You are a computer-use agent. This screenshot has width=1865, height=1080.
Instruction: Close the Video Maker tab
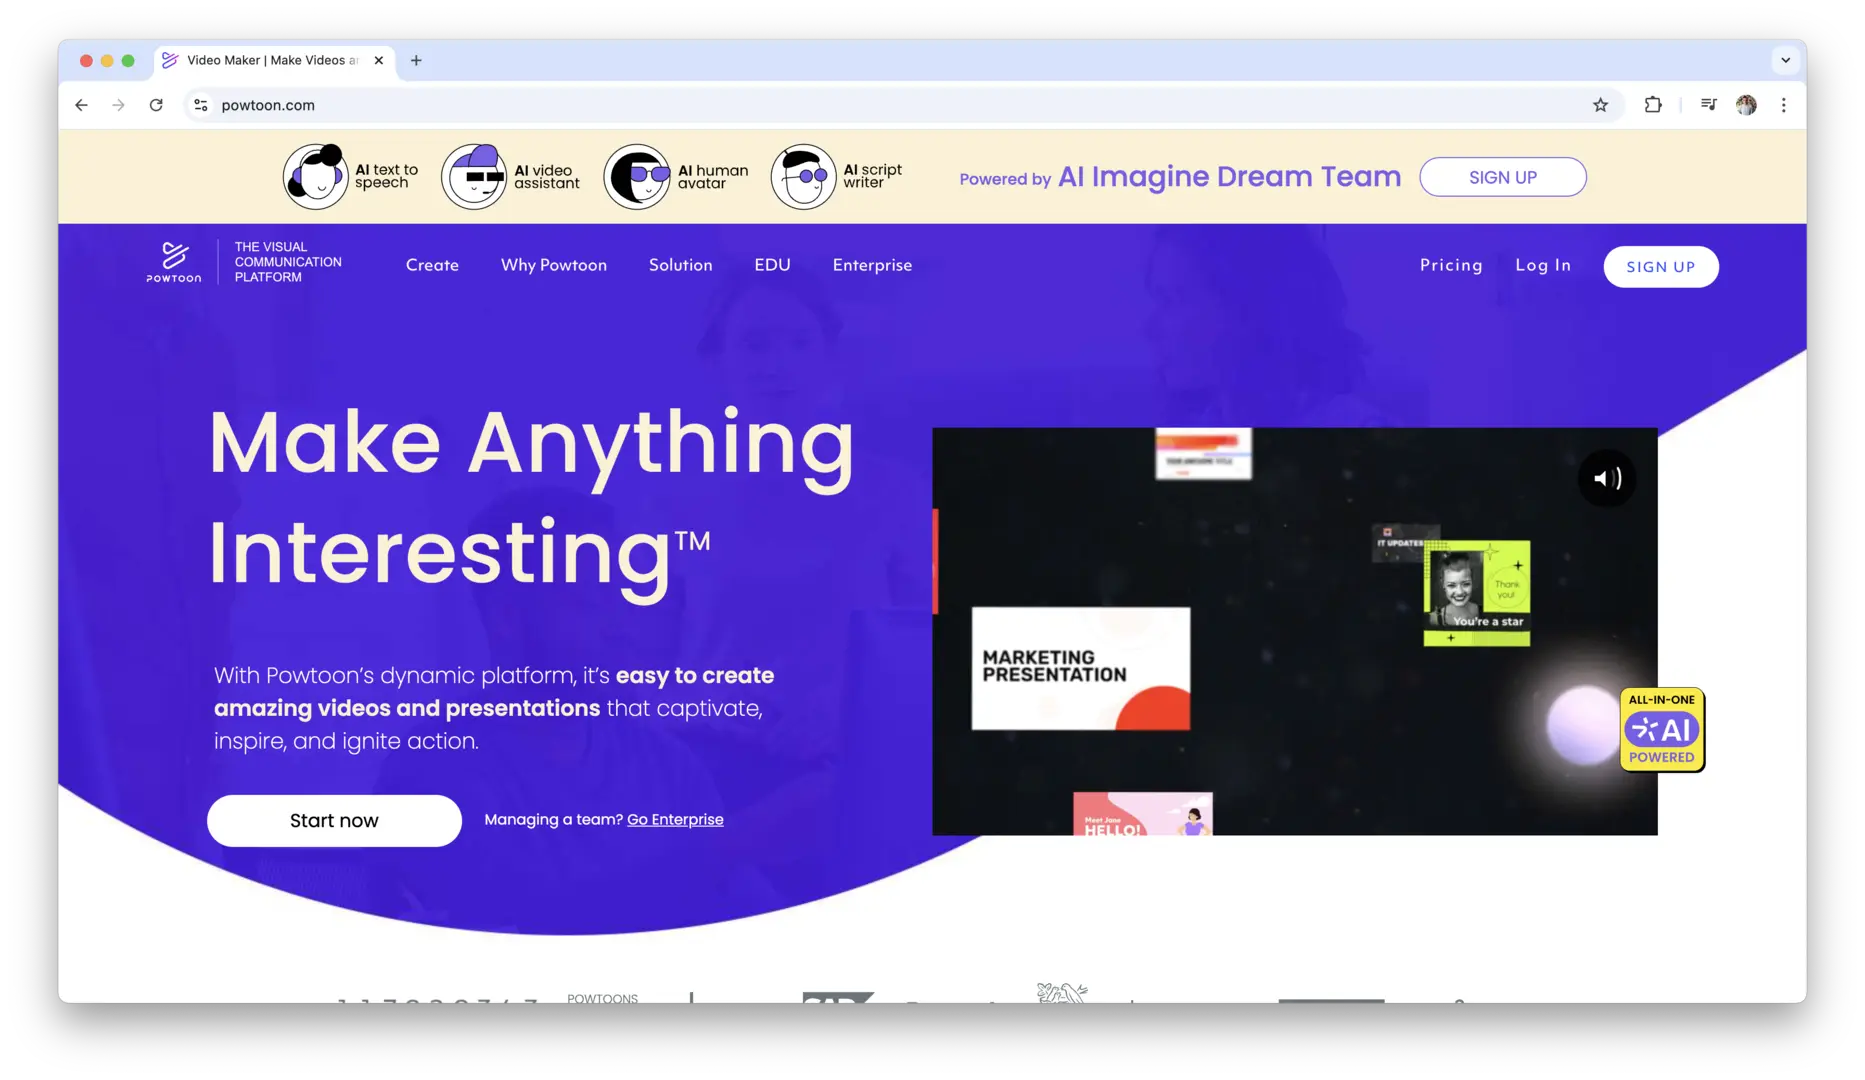pyautogui.click(x=379, y=60)
